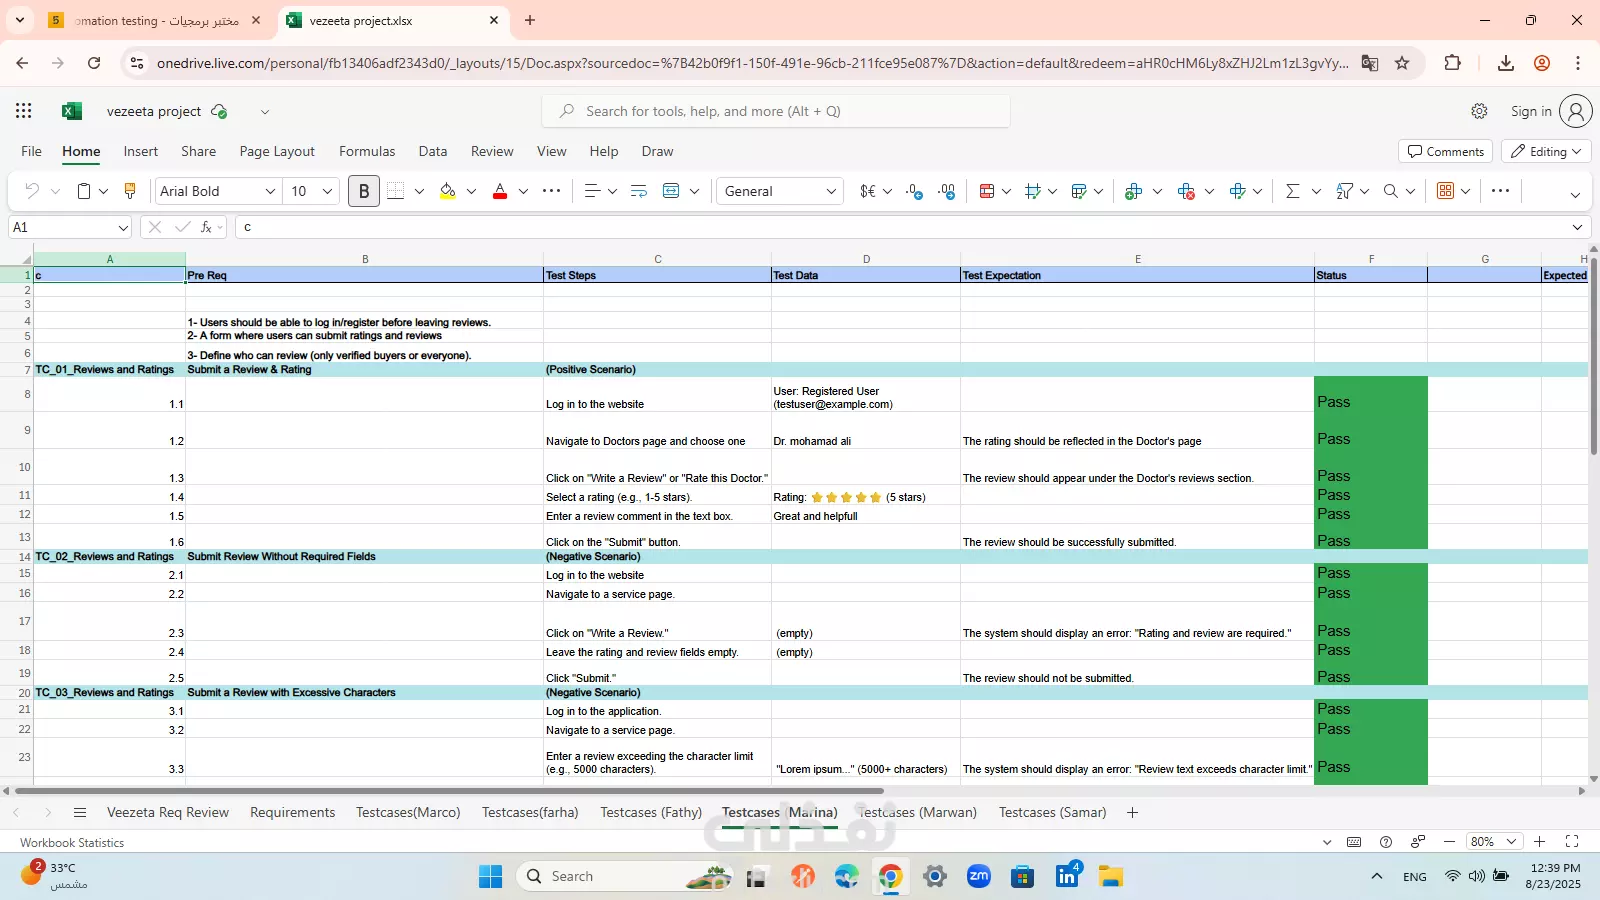Viewport: 1600px width, 900px height.
Task: Click the Paste clipboard icon
Action: (84, 191)
